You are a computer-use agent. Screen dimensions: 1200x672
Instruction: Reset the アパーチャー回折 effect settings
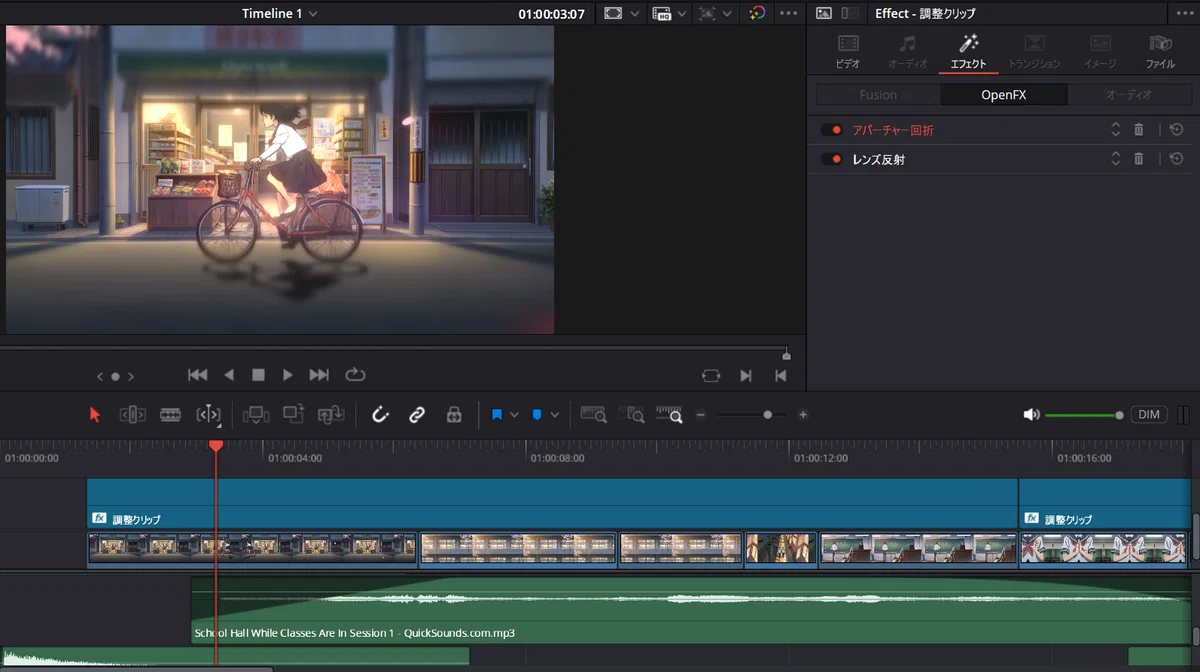click(1176, 130)
